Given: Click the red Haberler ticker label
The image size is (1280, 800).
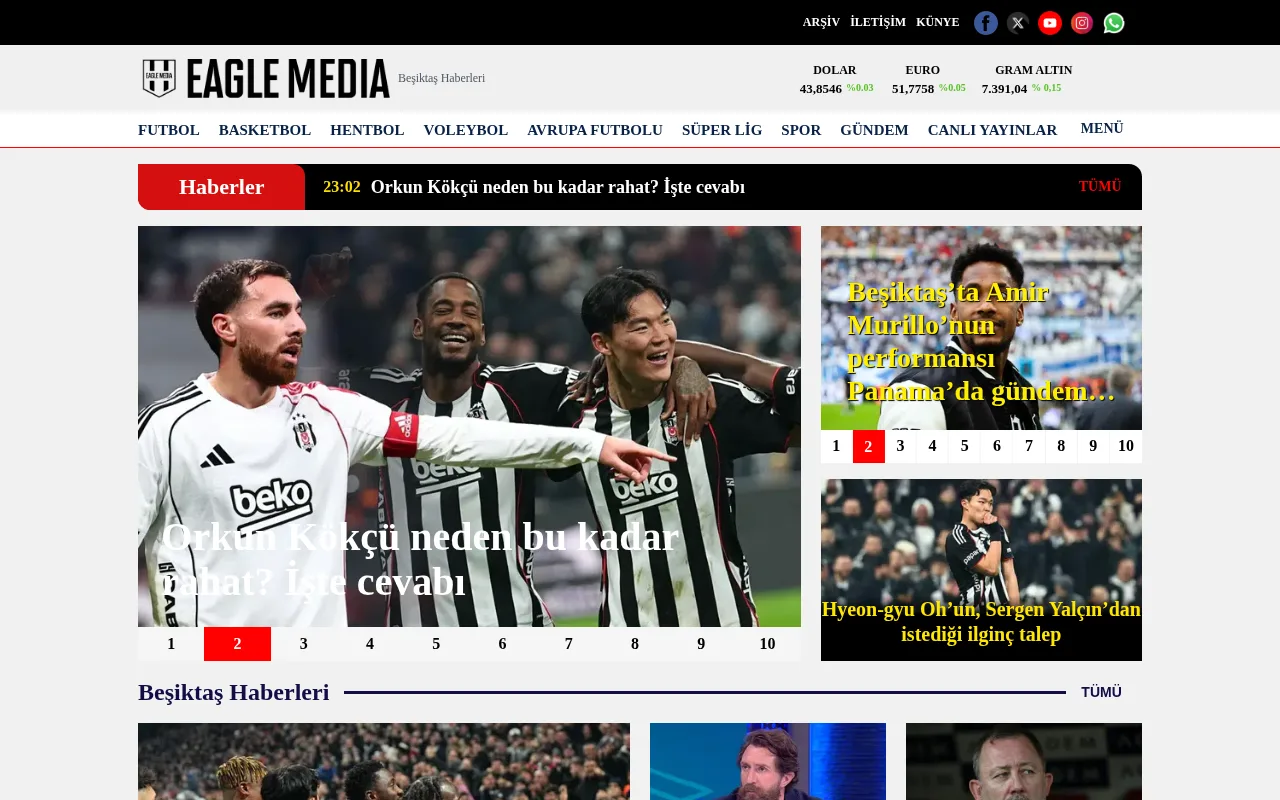Looking at the screenshot, I should (x=221, y=187).
